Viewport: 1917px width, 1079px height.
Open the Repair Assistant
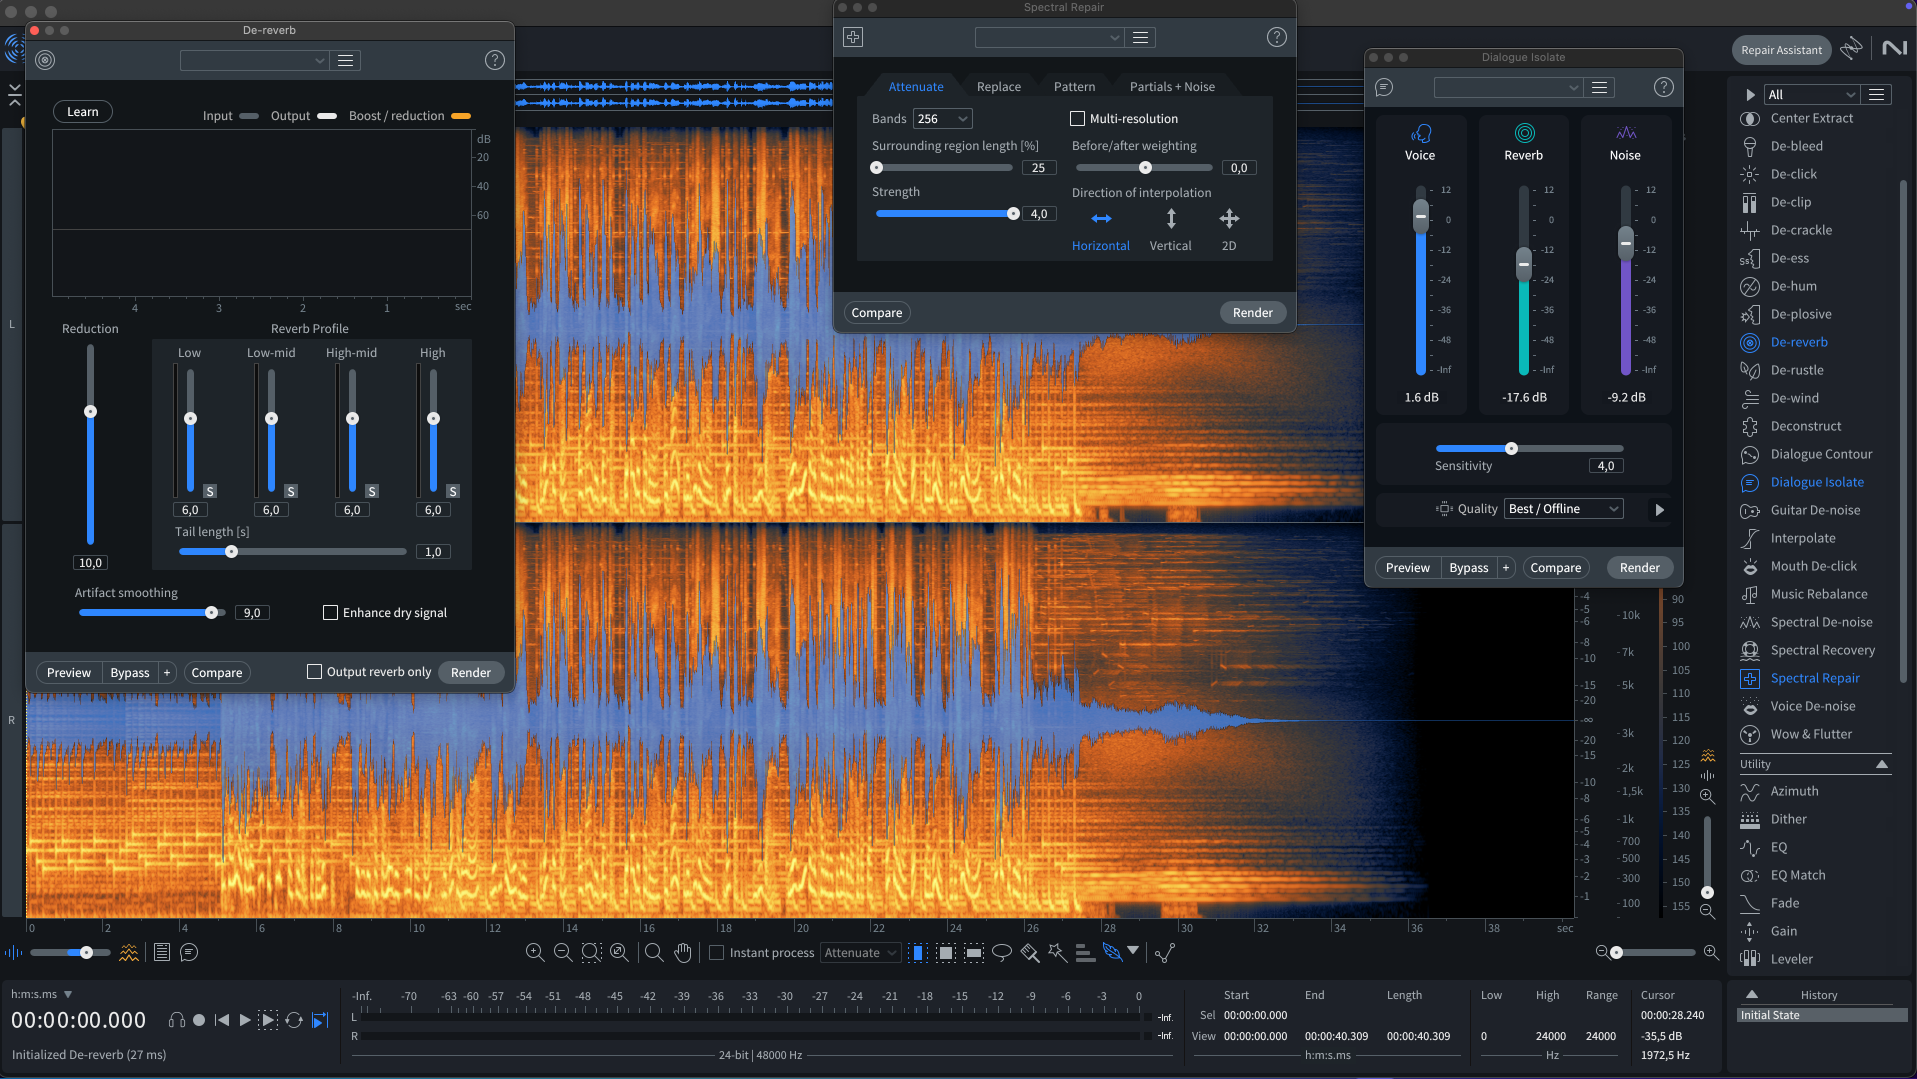1781,50
